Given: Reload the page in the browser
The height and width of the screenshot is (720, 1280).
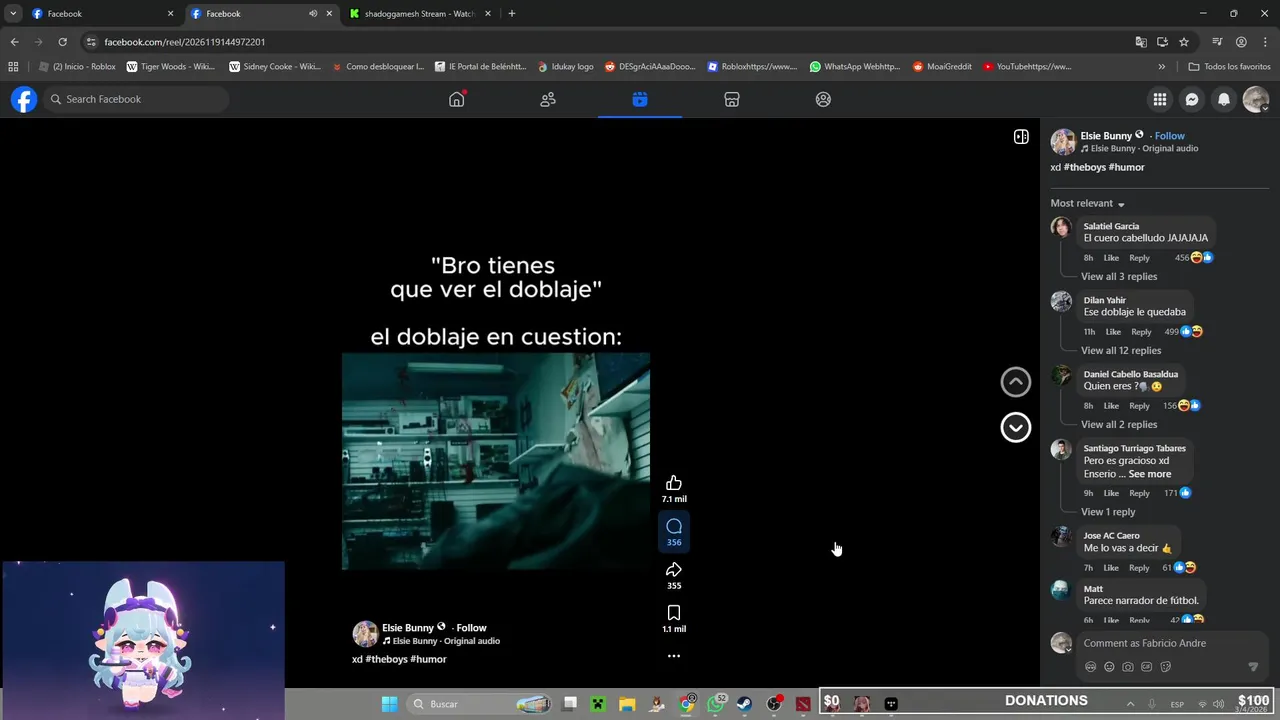Looking at the screenshot, I should pyautogui.click(x=62, y=42).
